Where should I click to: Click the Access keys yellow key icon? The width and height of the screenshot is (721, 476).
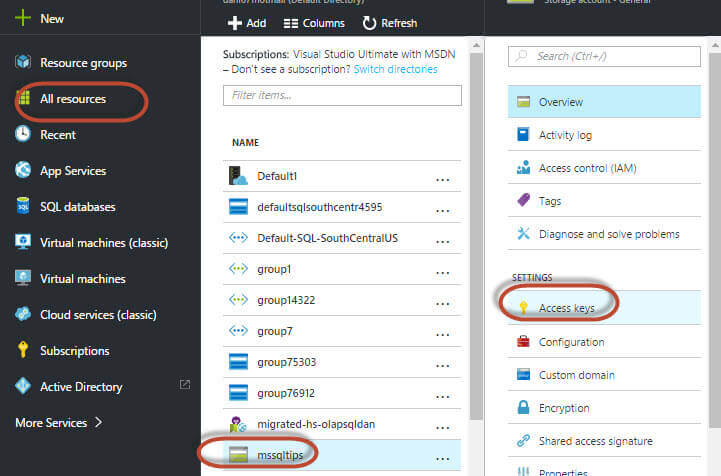pyautogui.click(x=523, y=308)
